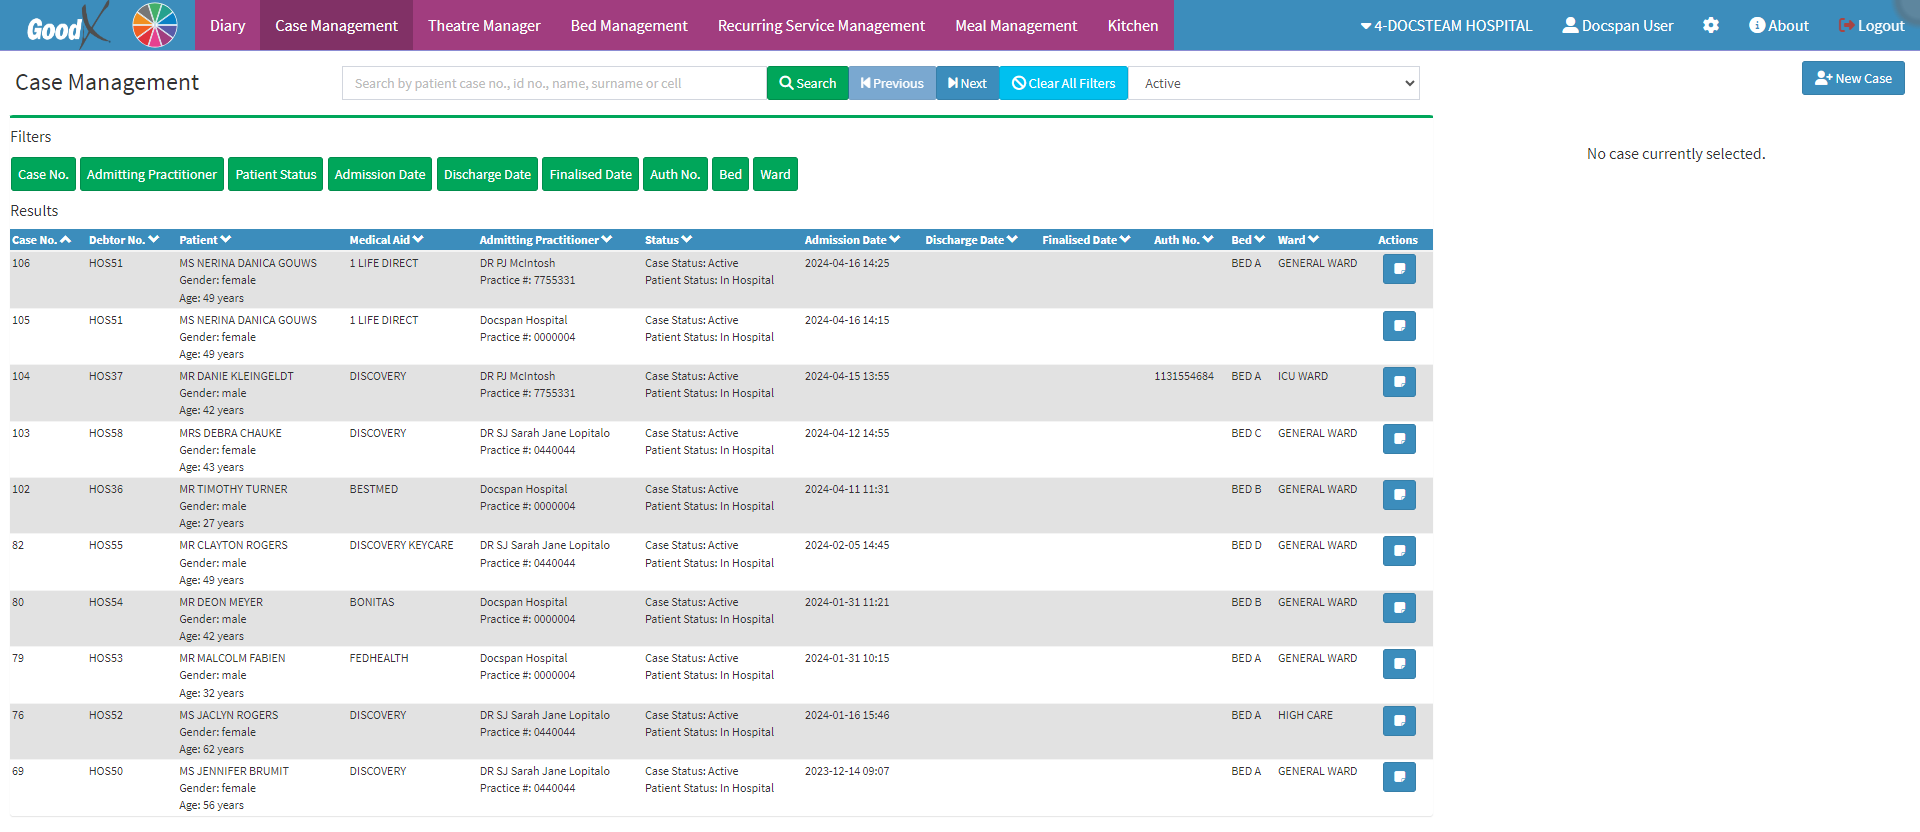Sort by Admission Date column header
The height and width of the screenshot is (832, 1920).
(851, 240)
